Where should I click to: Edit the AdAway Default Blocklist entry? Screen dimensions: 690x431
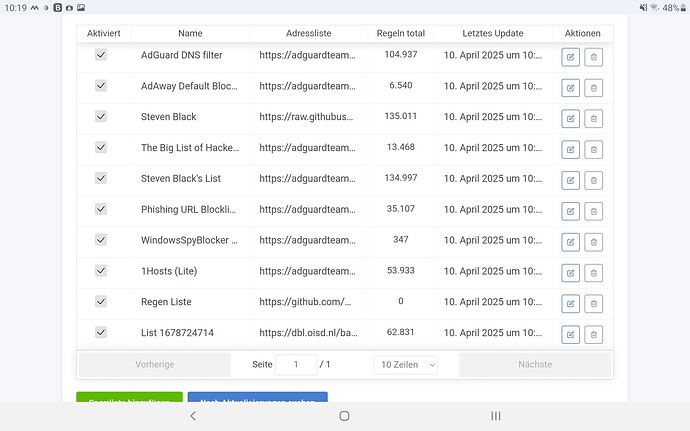[x=570, y=88]
